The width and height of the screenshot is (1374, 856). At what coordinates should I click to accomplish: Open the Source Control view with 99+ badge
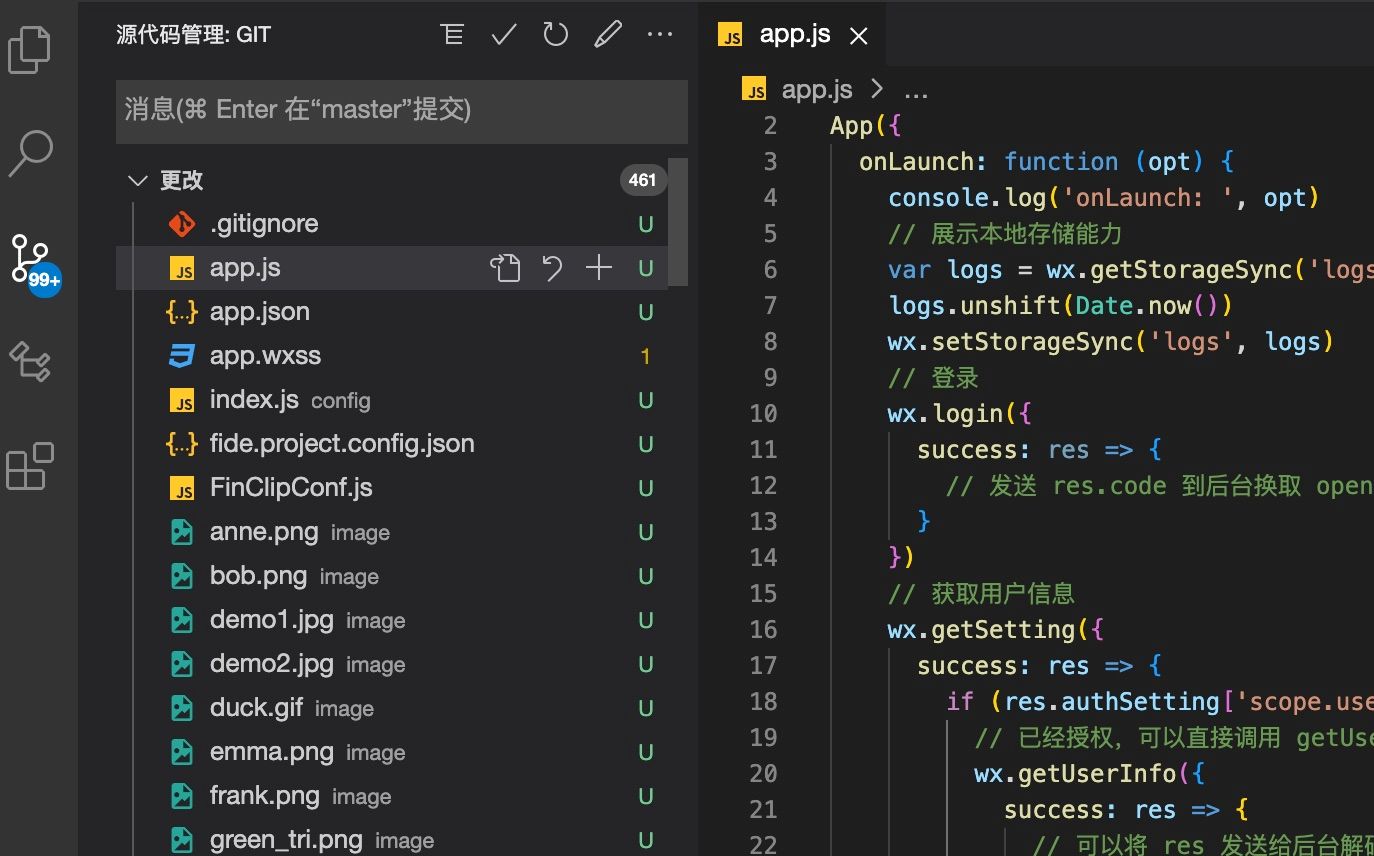(x=32, y=260)
